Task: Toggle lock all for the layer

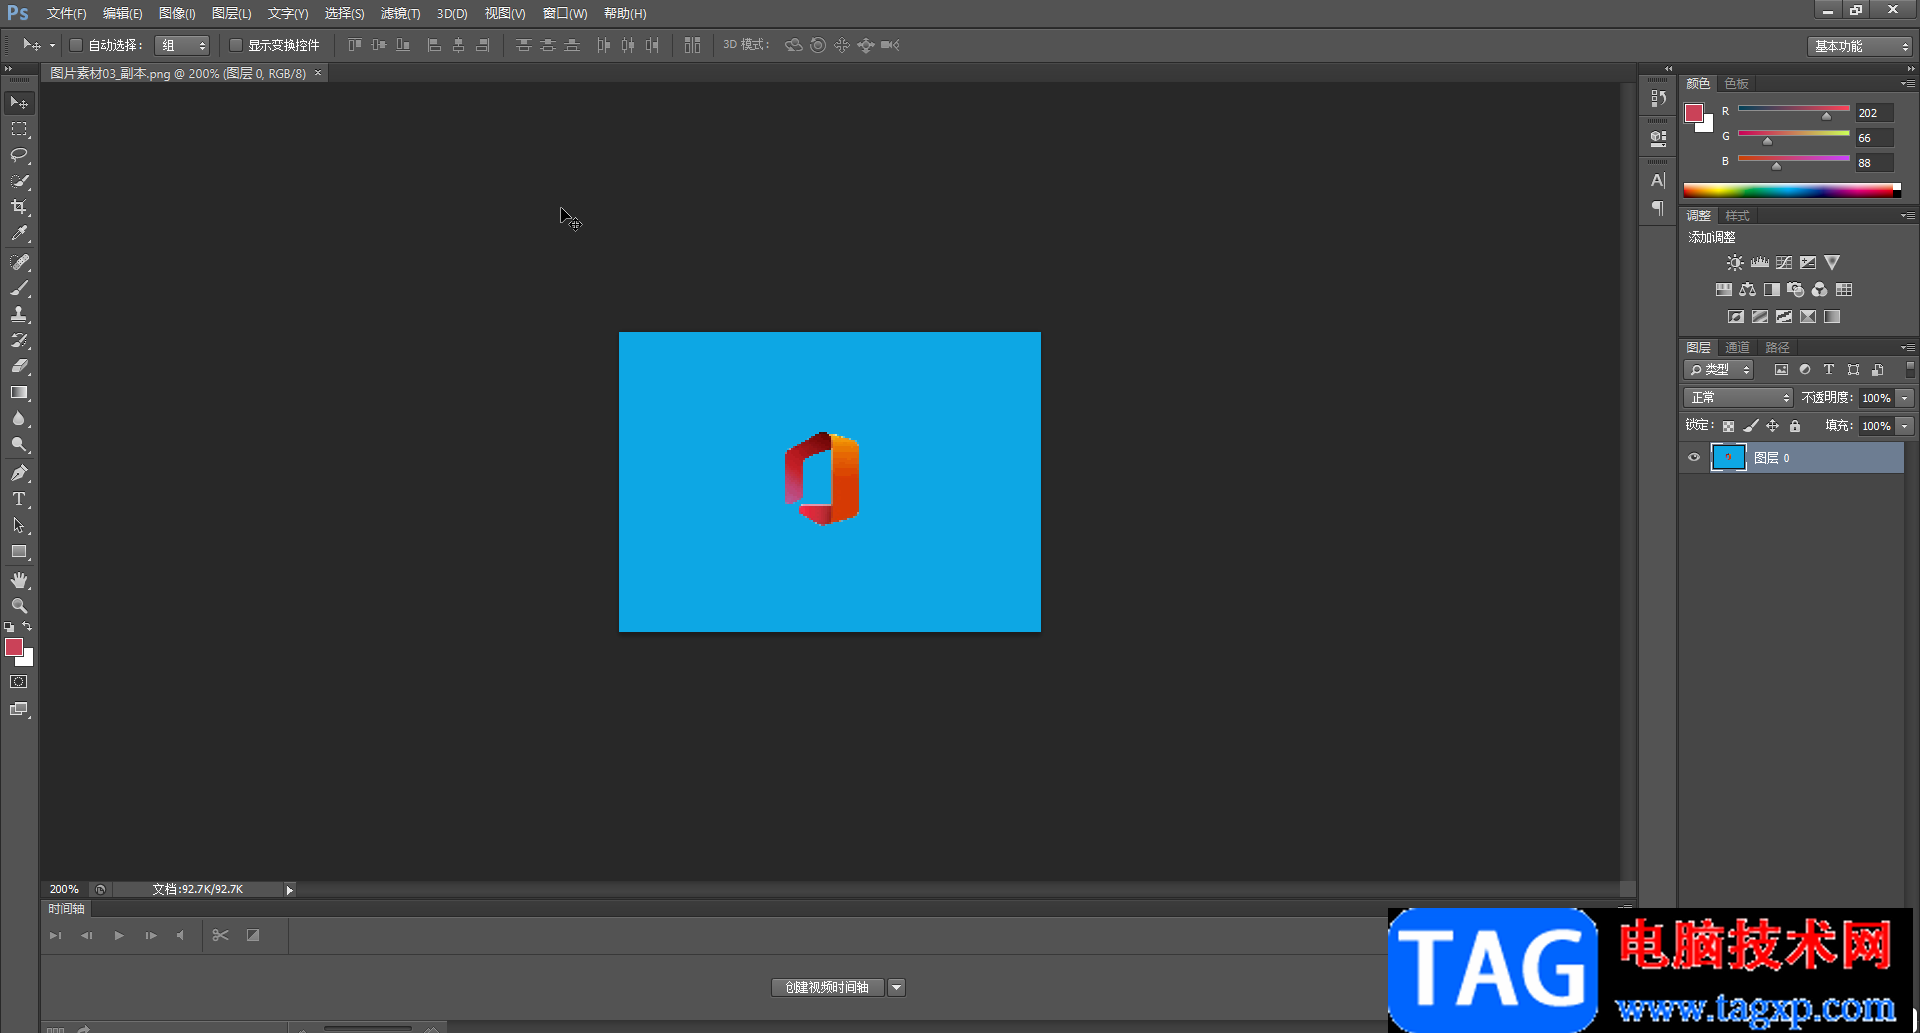Action: click(1795, 426)
